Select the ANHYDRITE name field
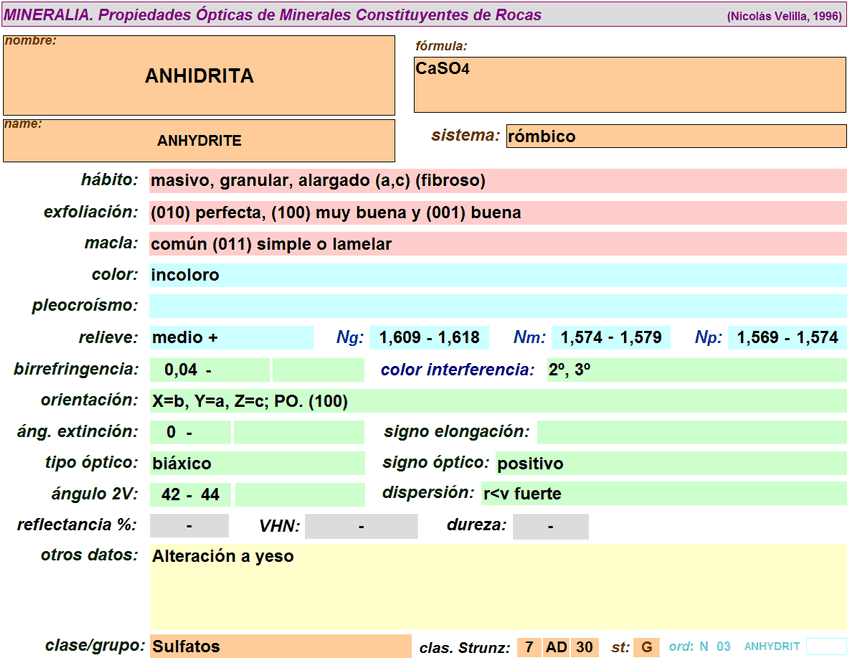 point(199,141)
